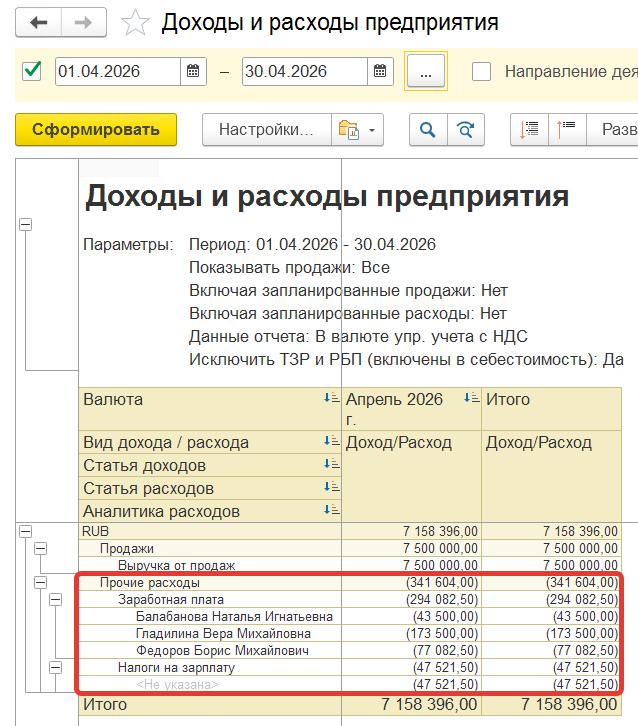Go back with the left arrow button
Screen dimensions: 638x726
click(x=38, y=22)
